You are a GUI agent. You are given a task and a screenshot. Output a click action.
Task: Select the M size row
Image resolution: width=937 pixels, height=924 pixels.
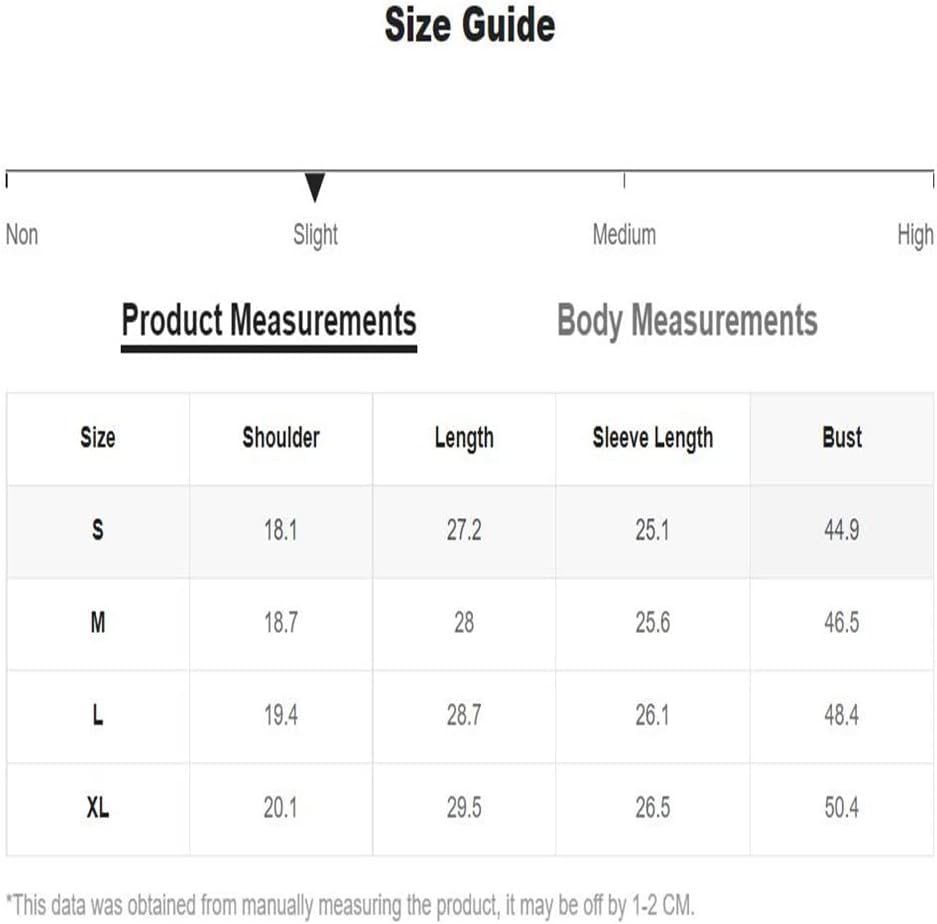470,623
